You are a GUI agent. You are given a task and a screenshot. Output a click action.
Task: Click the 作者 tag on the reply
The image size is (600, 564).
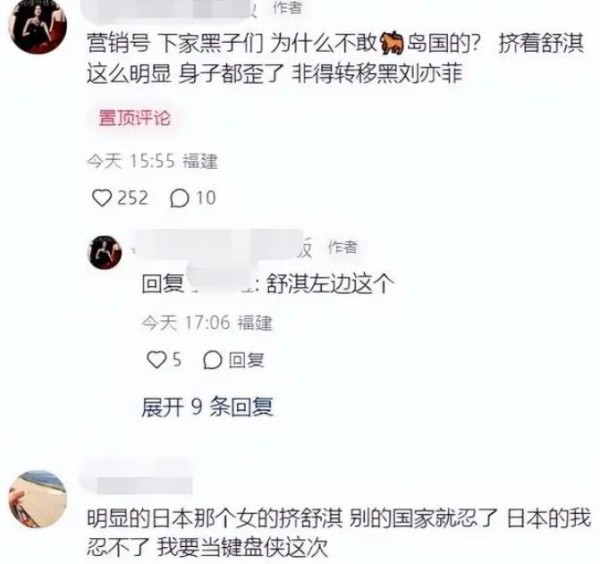click(x=342, y=247)
